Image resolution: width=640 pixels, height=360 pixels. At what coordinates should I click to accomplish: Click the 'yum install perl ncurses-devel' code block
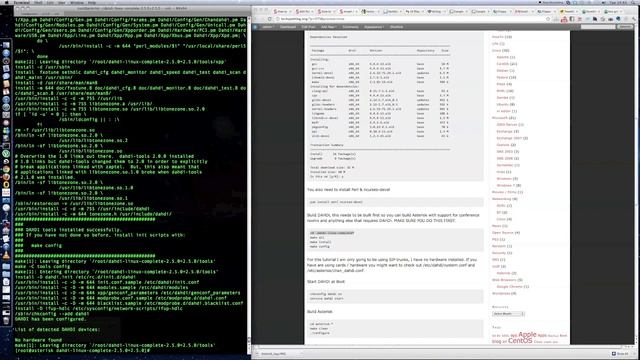(395, 202)
